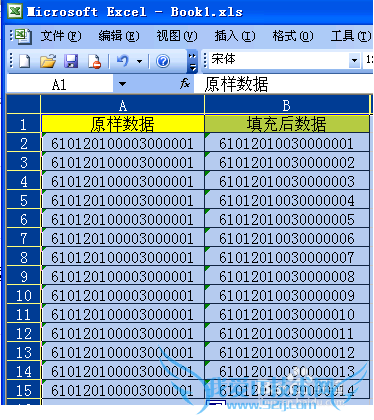Select cell A12 in column A
This screenshot has width=374, height=420.
[122, 333]
